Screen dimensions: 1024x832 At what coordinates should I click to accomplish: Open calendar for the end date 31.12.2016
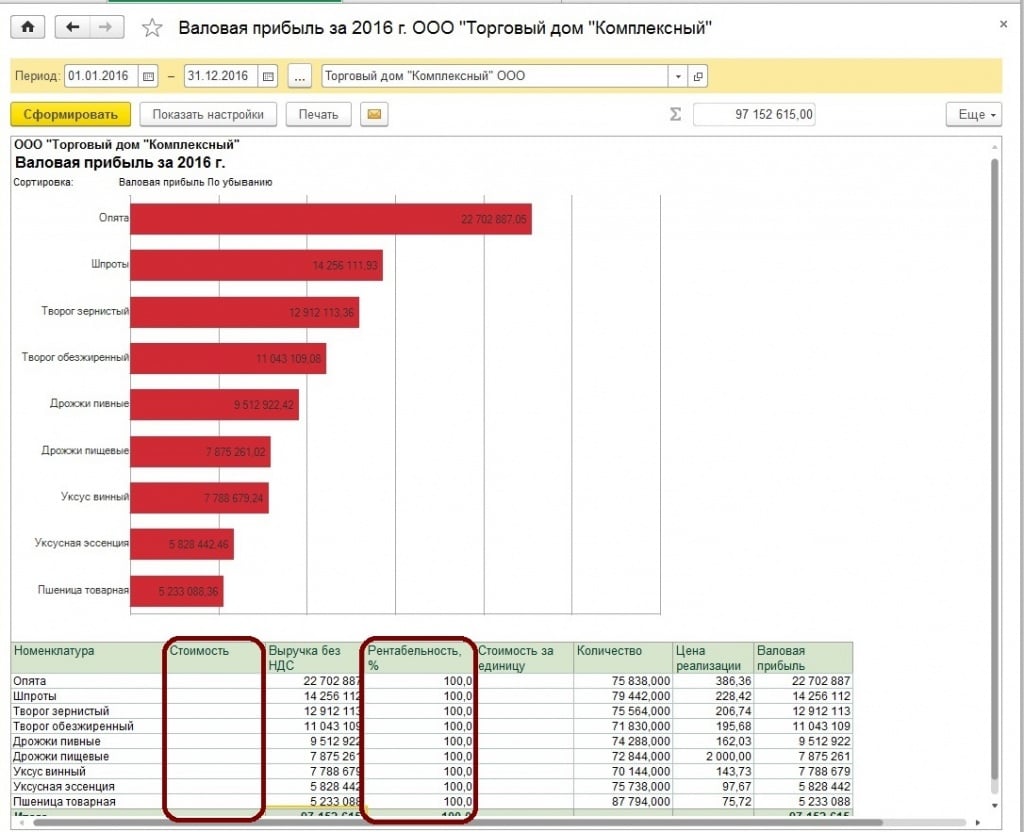click(267, 76)
